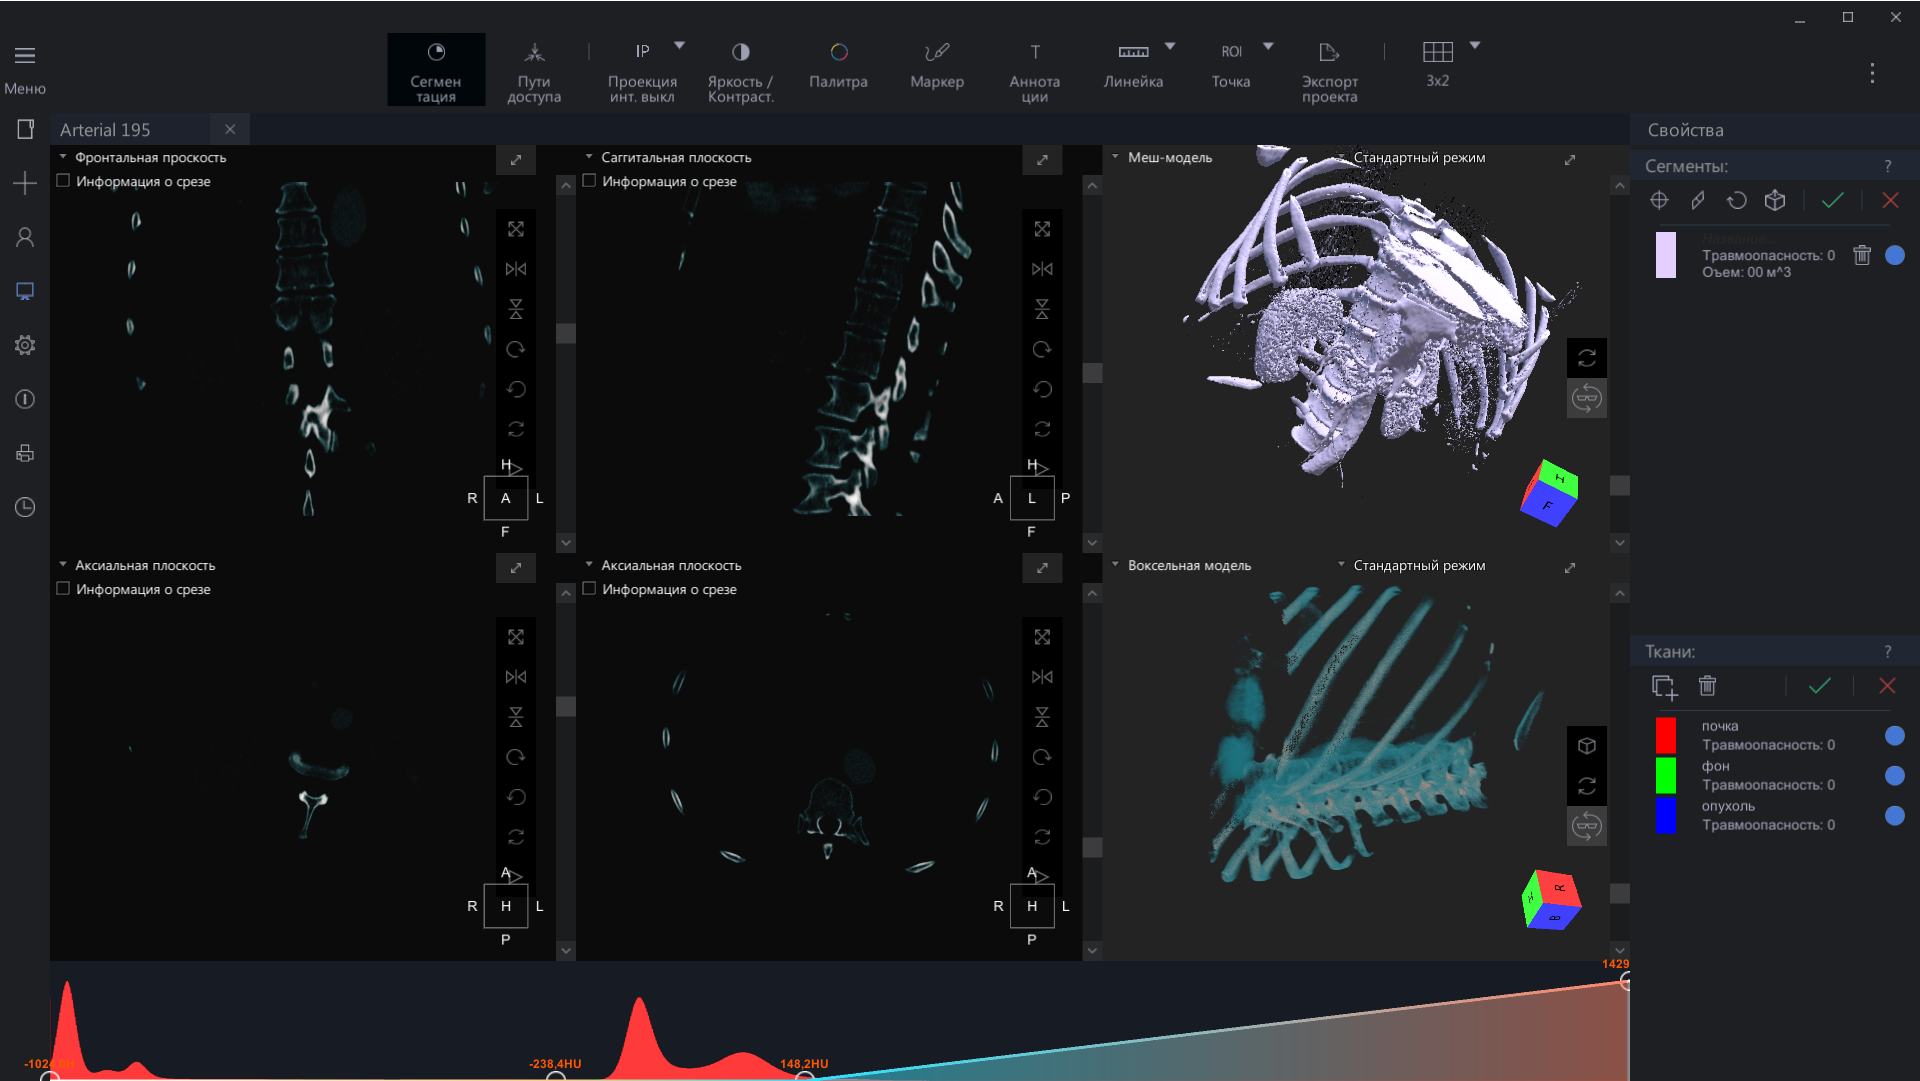The image size is (1920, 1081).
Task: Activate the Маркер tool
Action: pyautogui.click(x=937, y=66)
